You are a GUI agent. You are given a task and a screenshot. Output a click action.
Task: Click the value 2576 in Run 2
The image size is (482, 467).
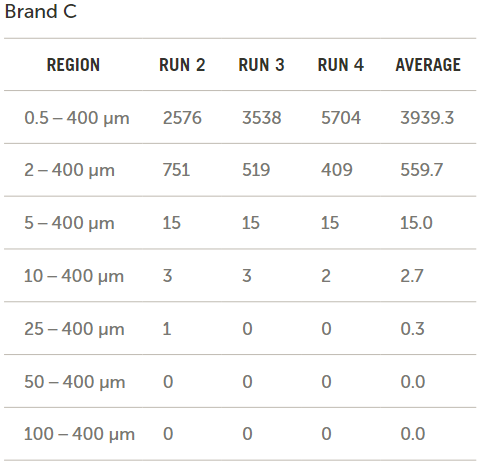coord(182,118)
